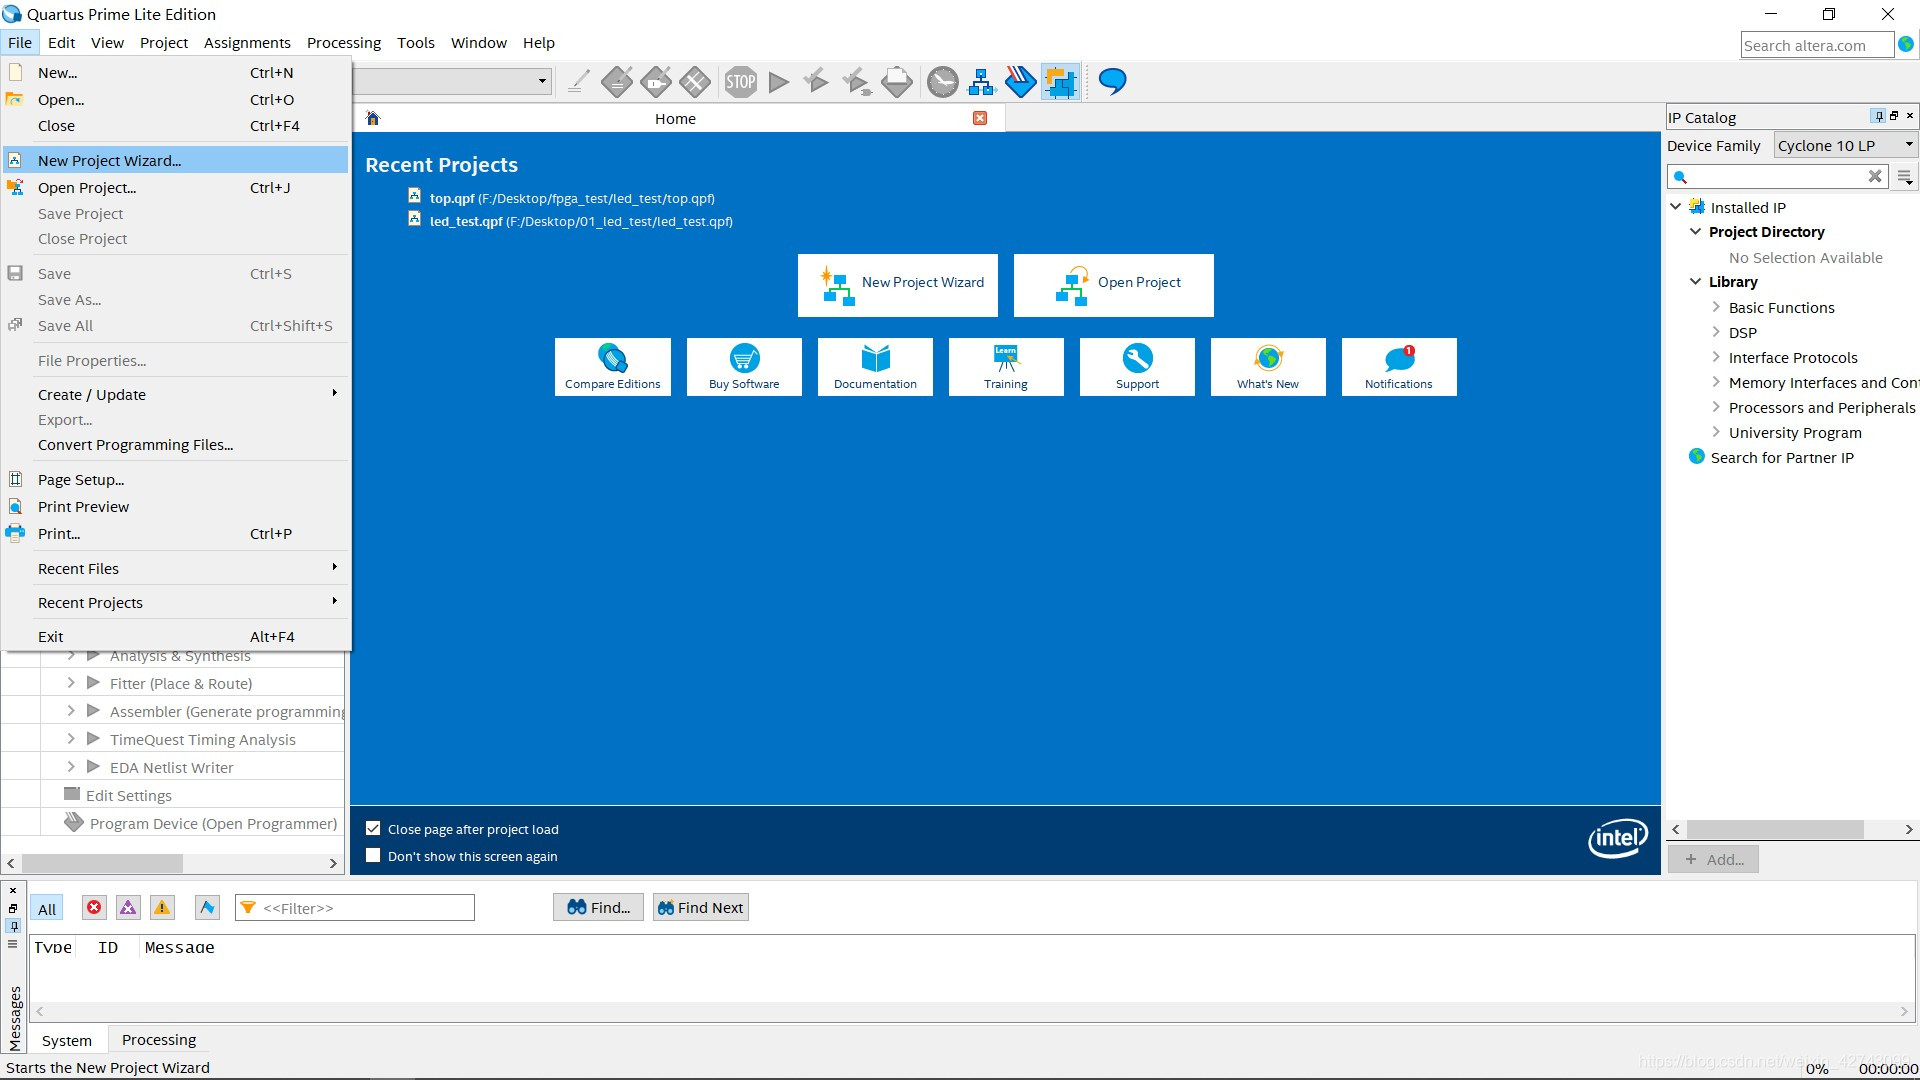The width and height of the screenshot is (1920, 1080).
Task: Toggle the All messages filter button
Action: point(47,908)
